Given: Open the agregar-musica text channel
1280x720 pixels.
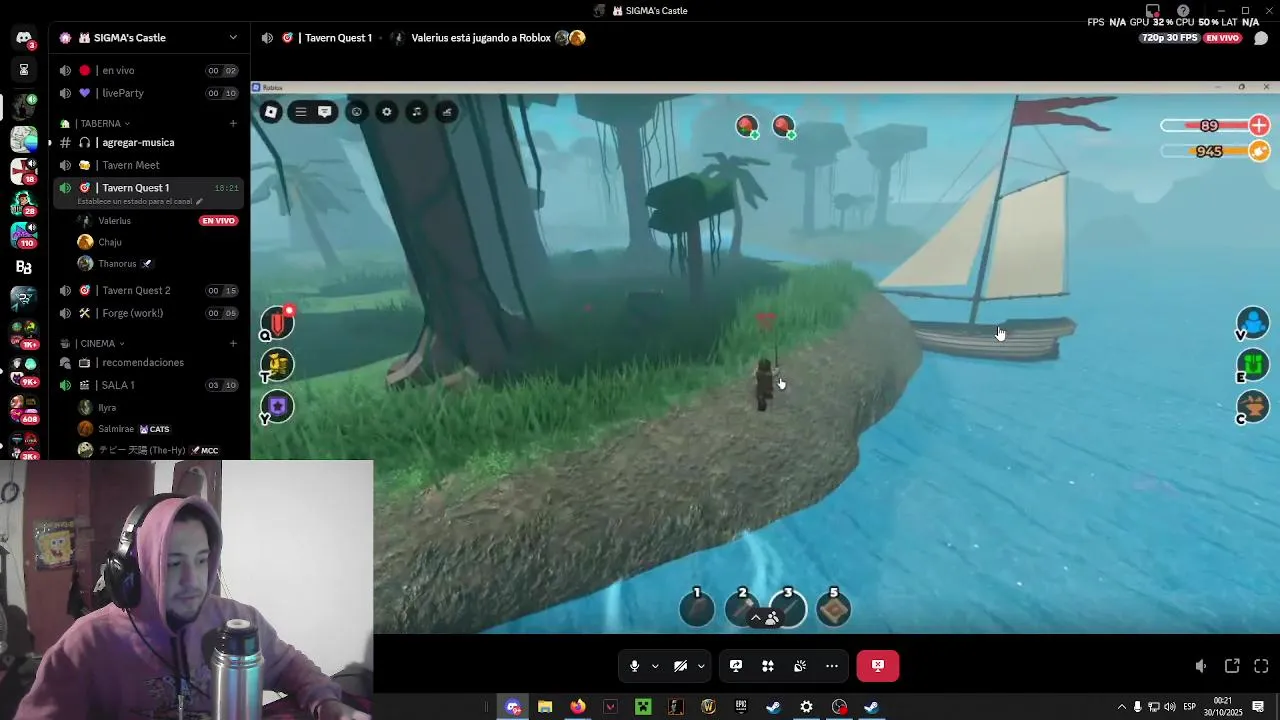Looking at the screenshot, I should tap(149, 143).
